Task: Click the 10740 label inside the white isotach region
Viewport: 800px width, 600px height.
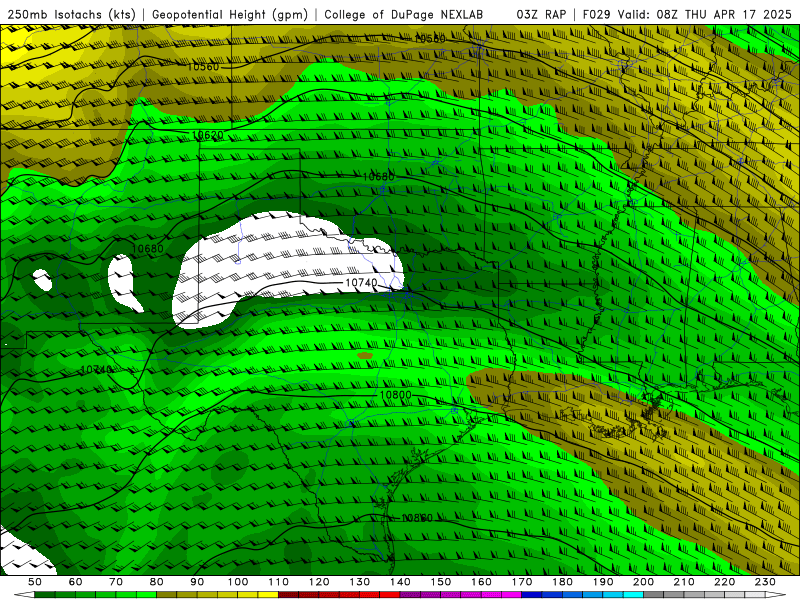Action: (x=361, y=283)
